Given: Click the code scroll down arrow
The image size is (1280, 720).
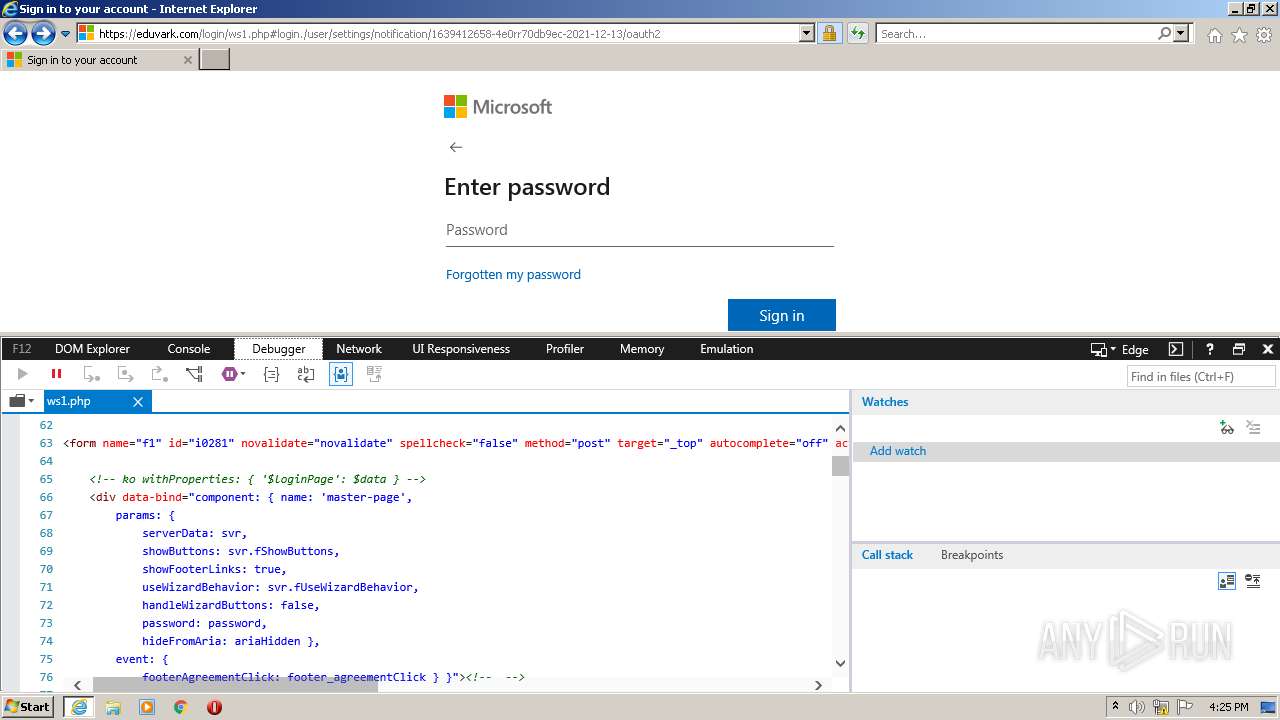Looking at the screenshot, I should (x=840, y=663).
